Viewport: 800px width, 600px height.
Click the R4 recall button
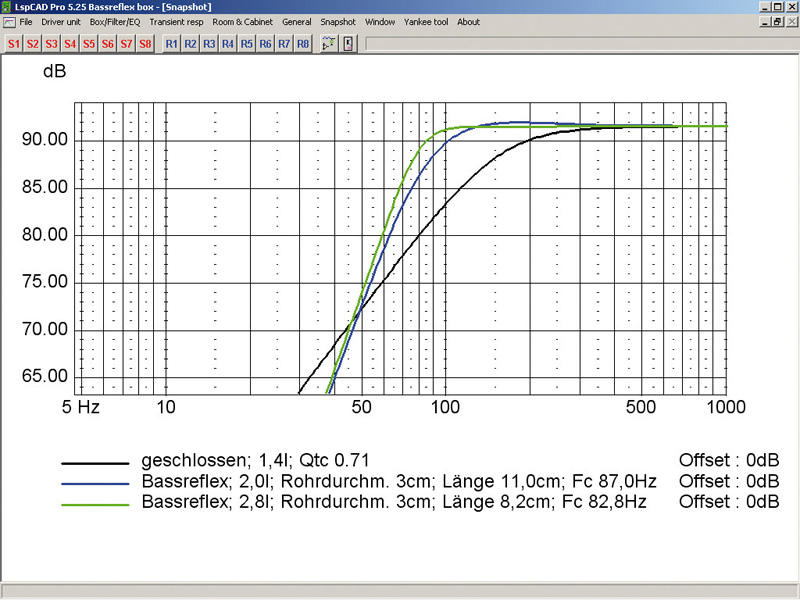click(228, 44)
